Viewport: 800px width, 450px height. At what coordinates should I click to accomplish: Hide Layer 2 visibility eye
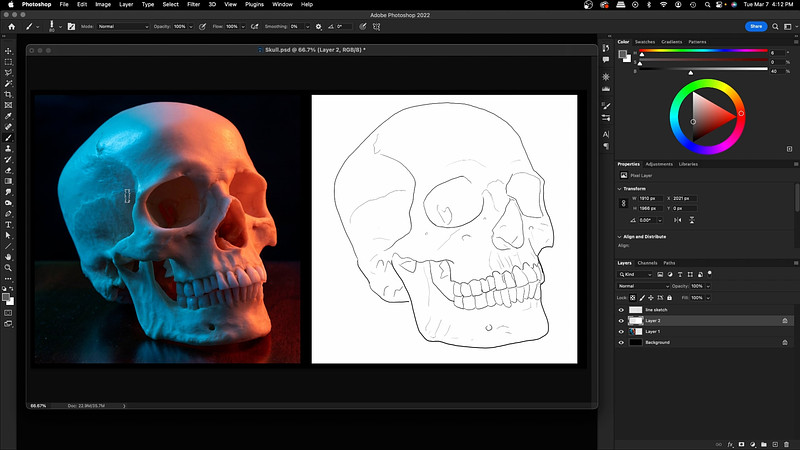click(621, 321)
